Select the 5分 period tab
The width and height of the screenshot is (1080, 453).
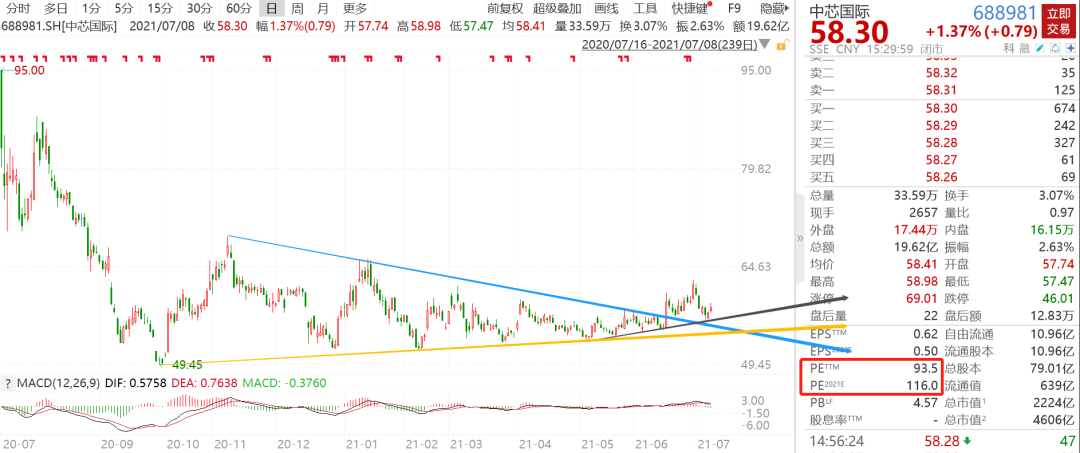(x=124, y=9)
